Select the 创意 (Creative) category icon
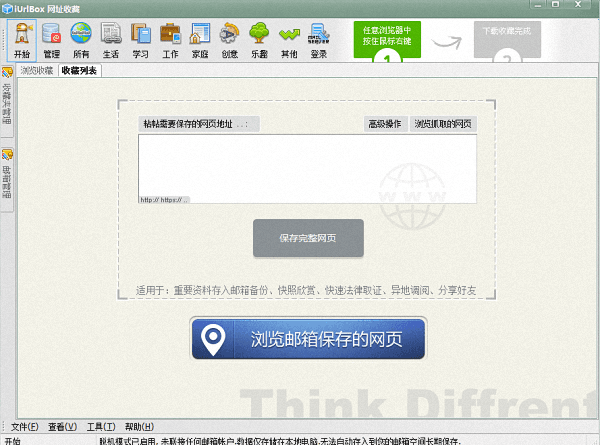 (230, 40)
